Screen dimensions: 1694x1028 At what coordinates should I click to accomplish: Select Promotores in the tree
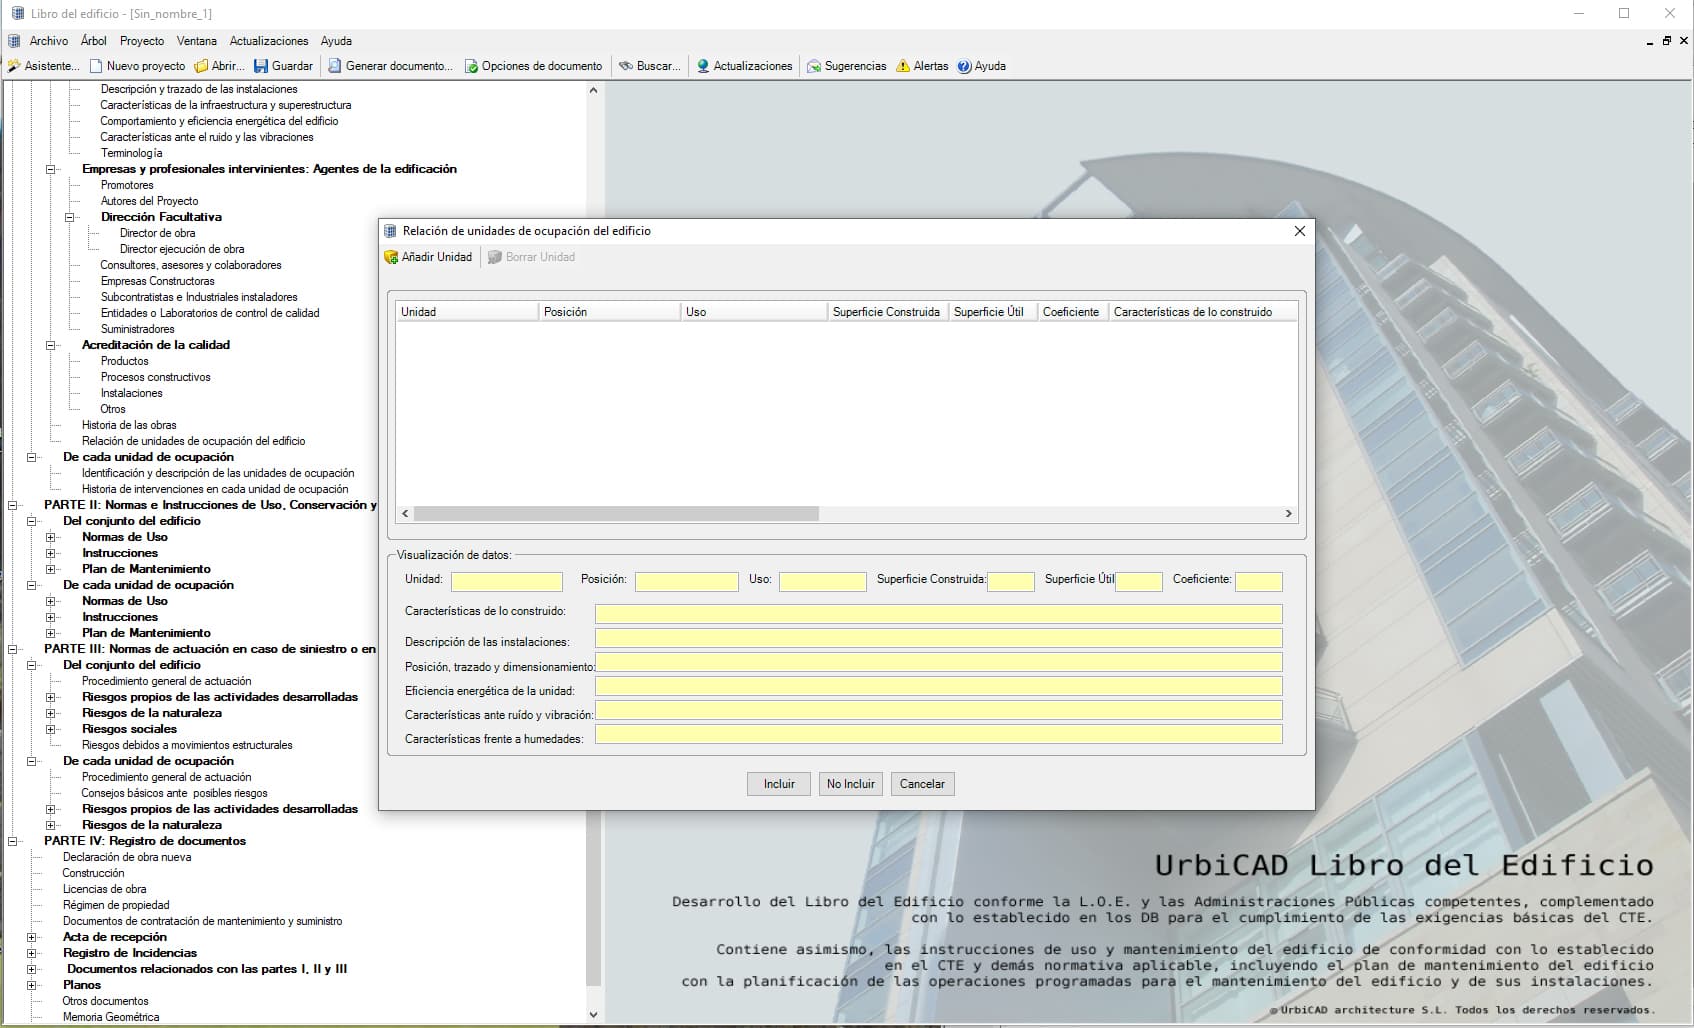tap(127, 185)
